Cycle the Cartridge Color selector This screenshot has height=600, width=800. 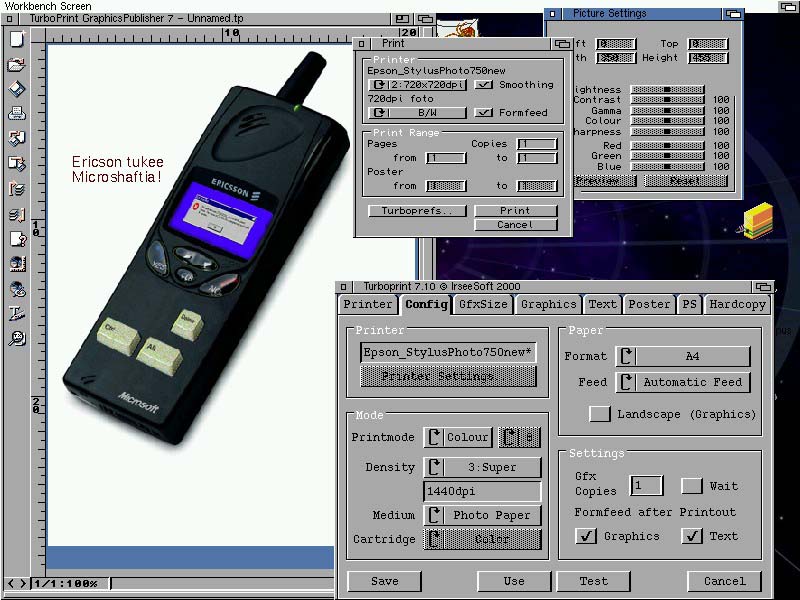click(482, 539)
